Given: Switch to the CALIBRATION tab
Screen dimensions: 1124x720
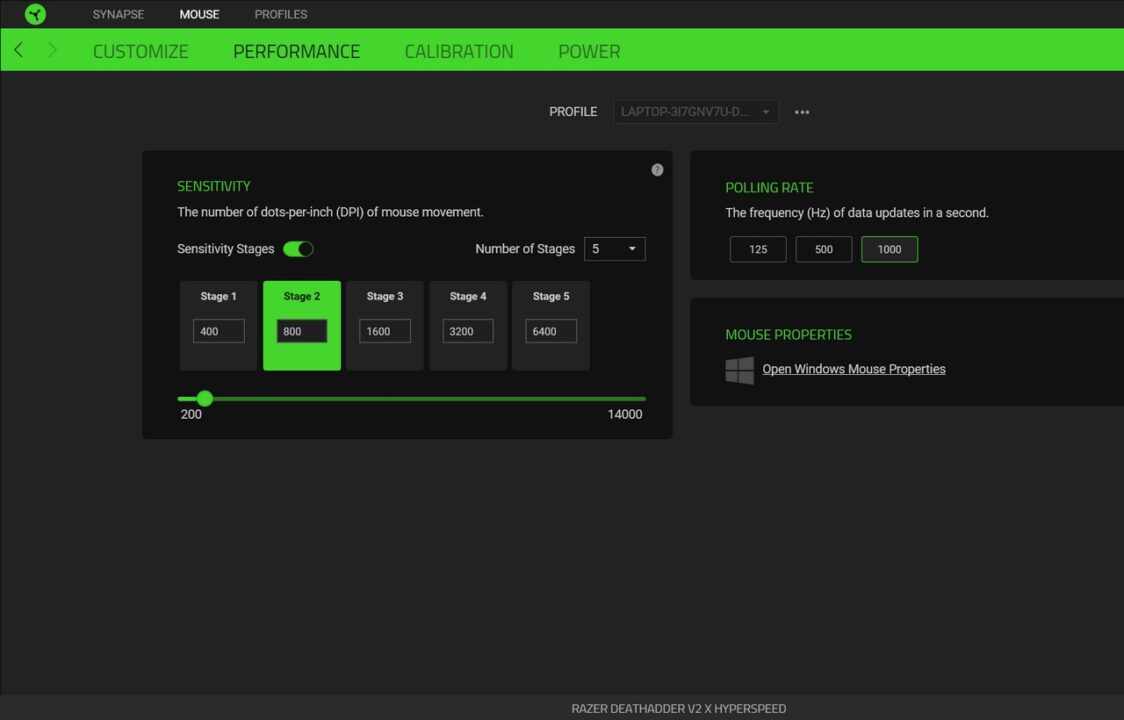Looking at the screenshot, I should coord(459,51).
